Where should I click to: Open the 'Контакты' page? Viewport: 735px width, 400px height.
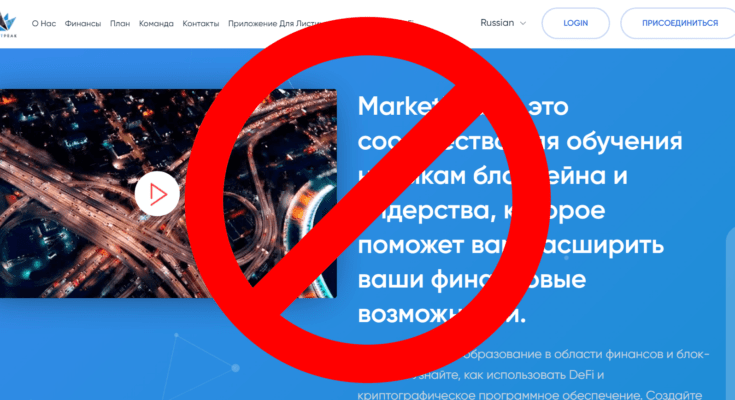[201, 23]
